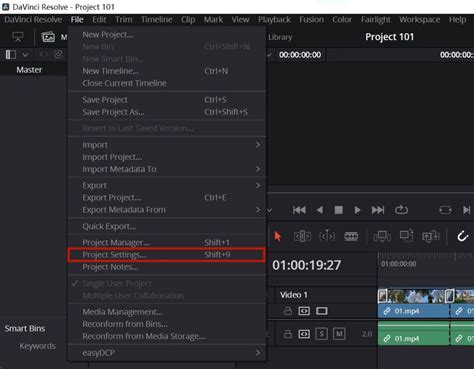Choose New Timeline... menu entry

tap(166, 71)
